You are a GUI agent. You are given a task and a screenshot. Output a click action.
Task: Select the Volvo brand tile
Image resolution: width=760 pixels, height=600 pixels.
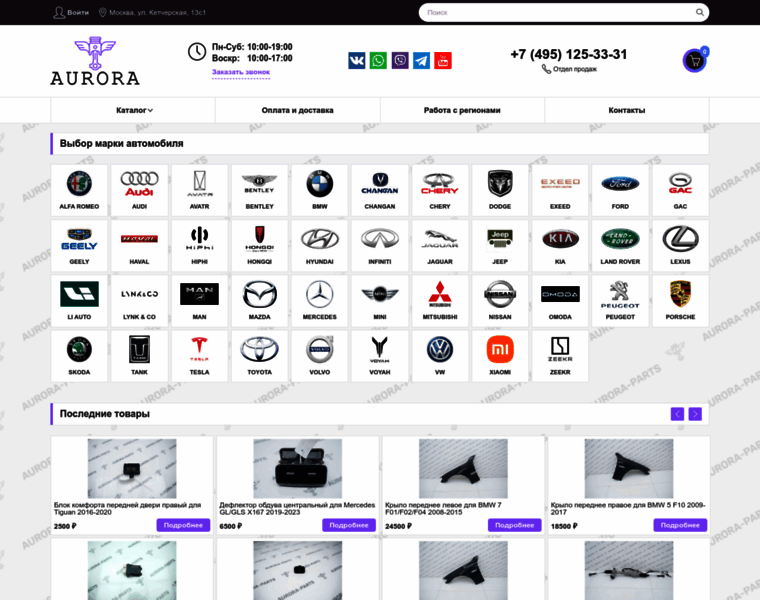[319, 356]
